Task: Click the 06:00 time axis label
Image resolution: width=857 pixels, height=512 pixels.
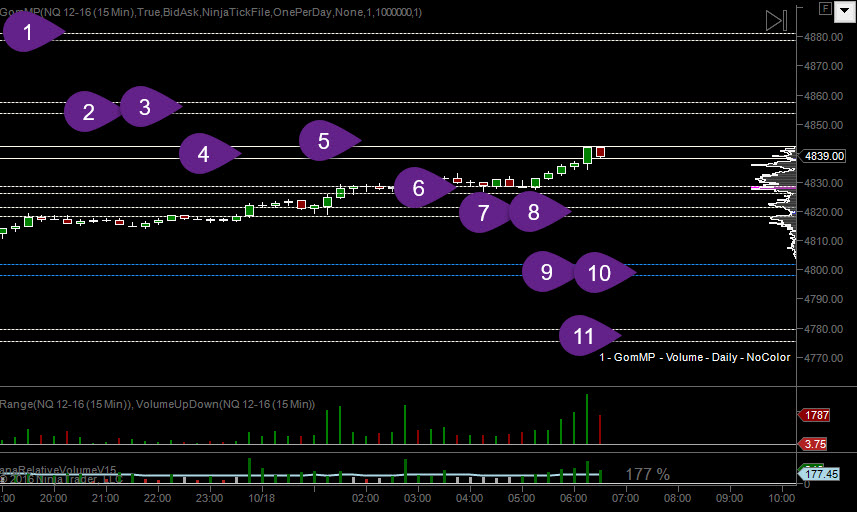Action: [x=573, y=498]
